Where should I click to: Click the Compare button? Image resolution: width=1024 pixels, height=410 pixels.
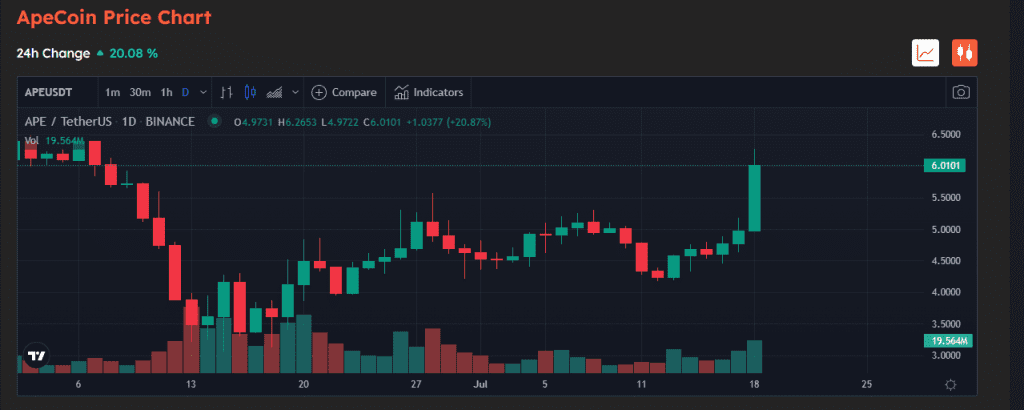point(344,92)
